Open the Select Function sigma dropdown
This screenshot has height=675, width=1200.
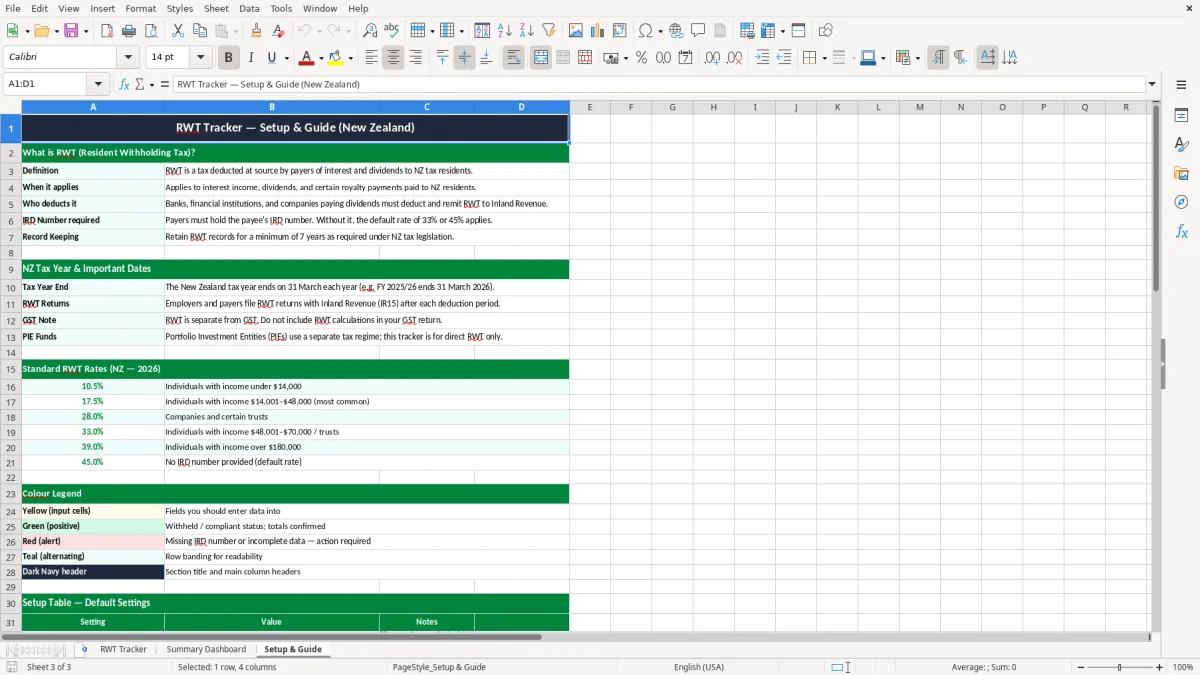coord(152,84)
